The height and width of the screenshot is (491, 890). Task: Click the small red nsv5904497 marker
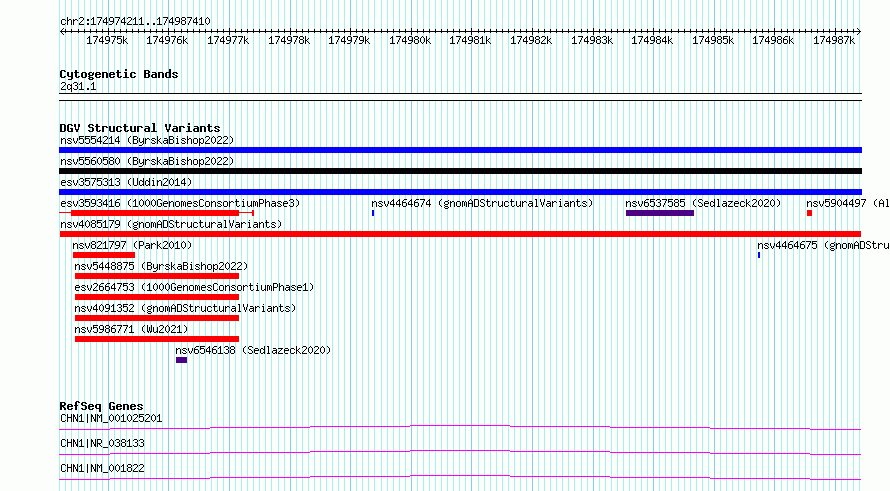click(x=809, y=213)
